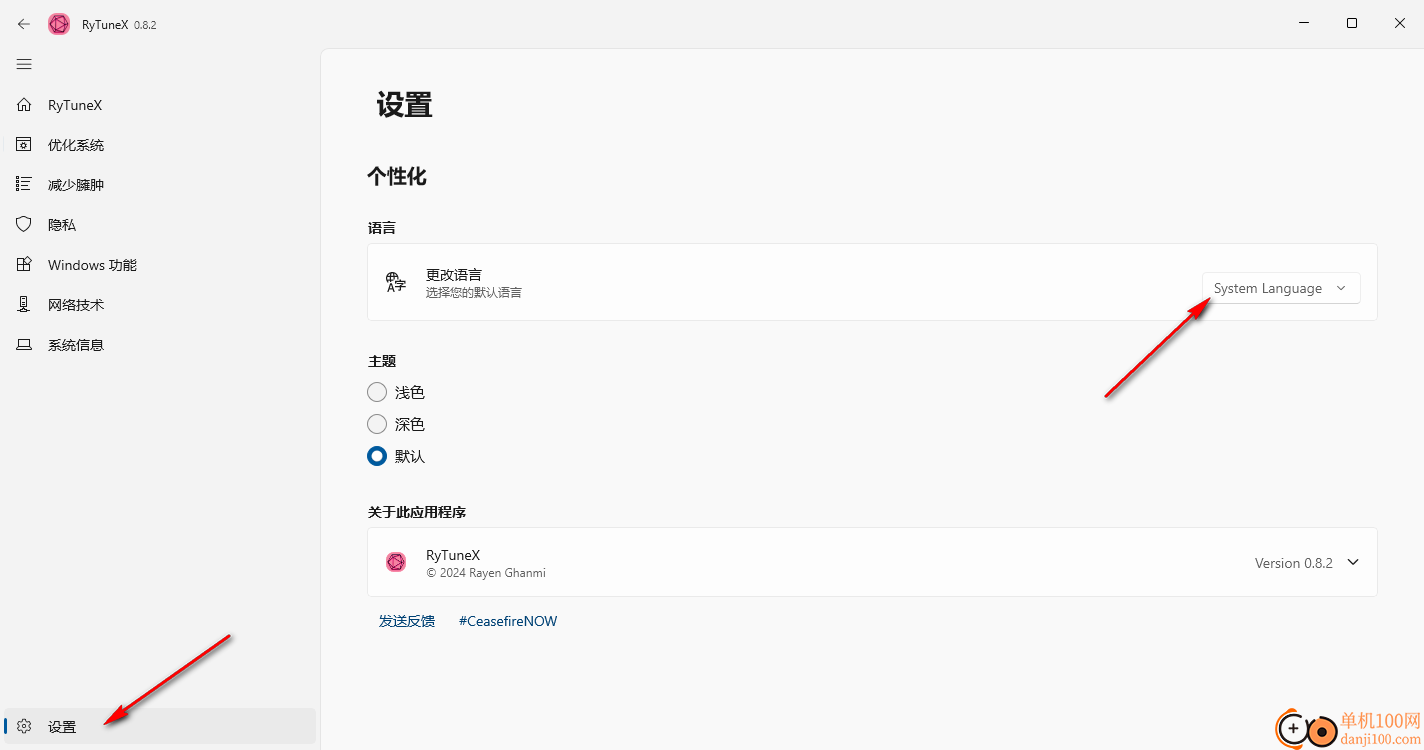Click the 减少臃肿 list icon
The image size is (1424, 750).
pyautogui.click(x=24, y=185)
